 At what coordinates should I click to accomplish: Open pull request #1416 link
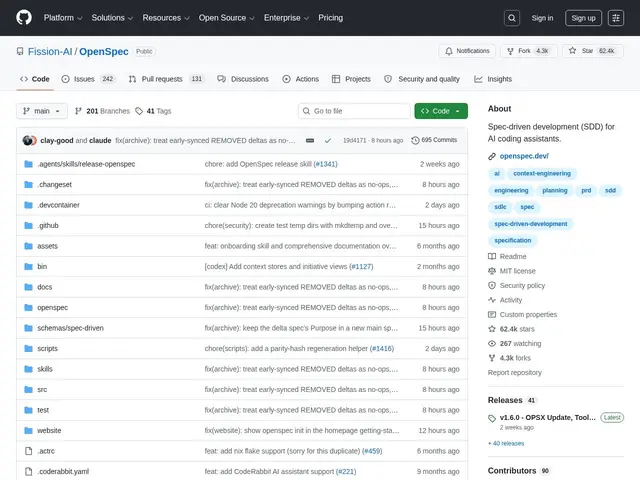point(382,349)
